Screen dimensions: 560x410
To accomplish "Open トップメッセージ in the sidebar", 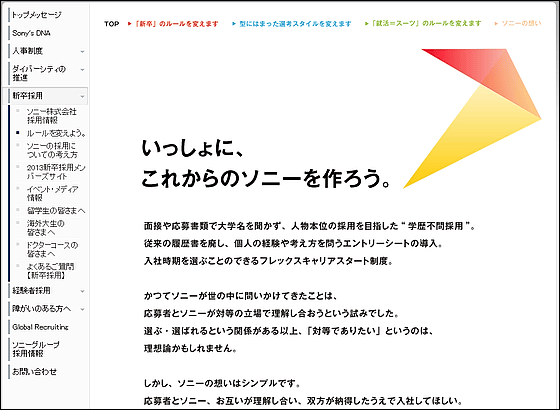I will pos(36,15).
